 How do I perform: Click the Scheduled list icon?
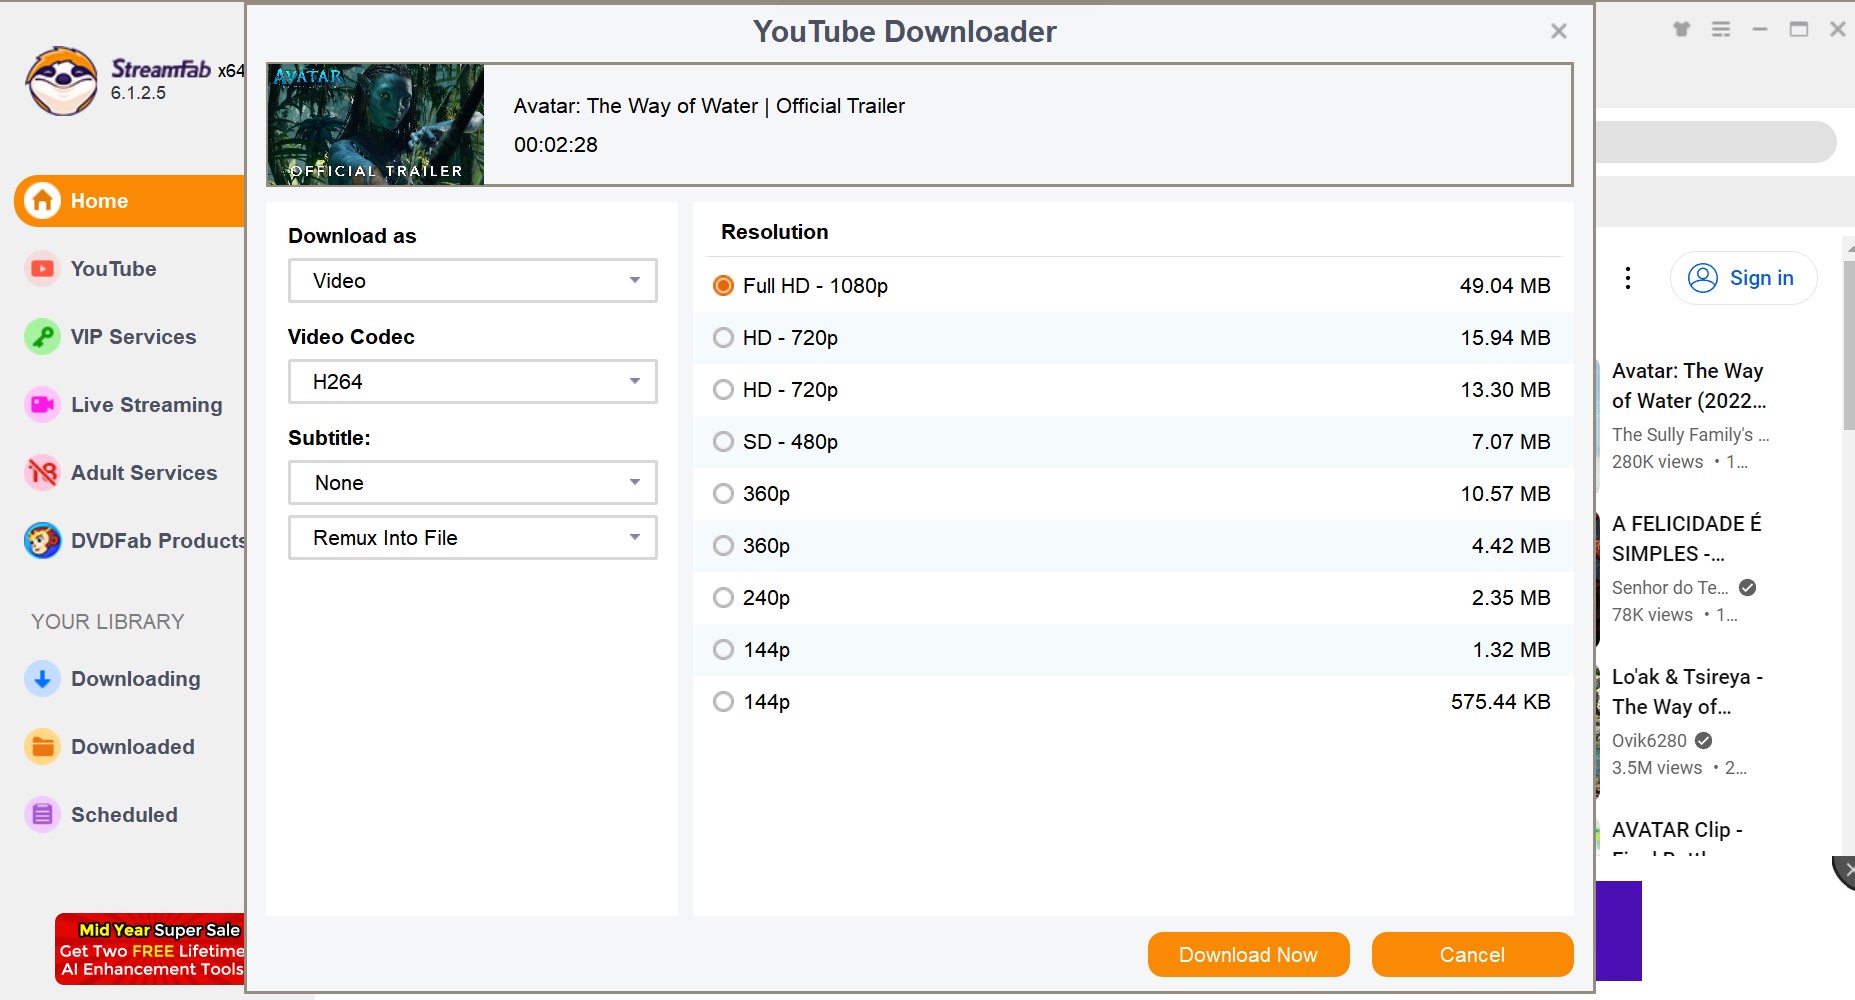click(x=42, y=815)
